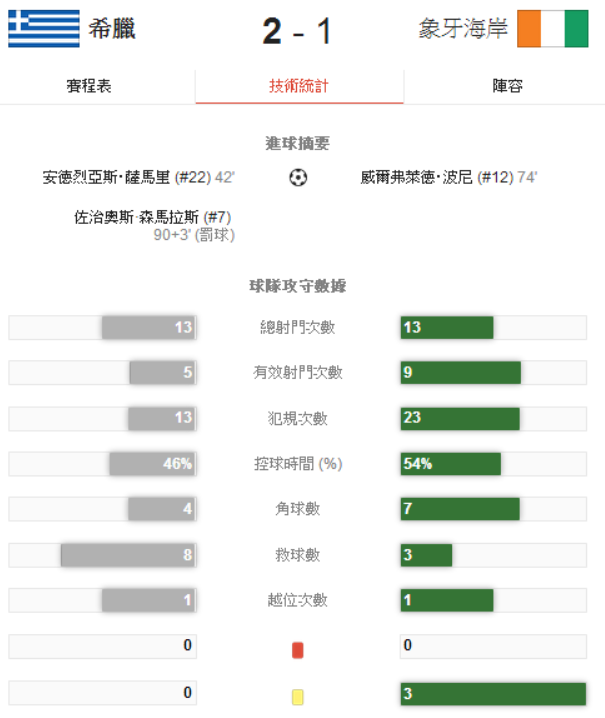Click Greece total shots bar showing 13
The image size is (605, 718).
point(148,327)
